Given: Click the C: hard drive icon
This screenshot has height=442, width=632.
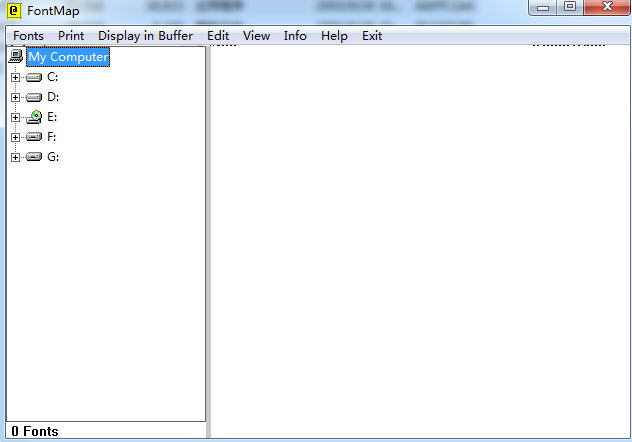Looking at the screenshot, I should [x=34, y=77].
